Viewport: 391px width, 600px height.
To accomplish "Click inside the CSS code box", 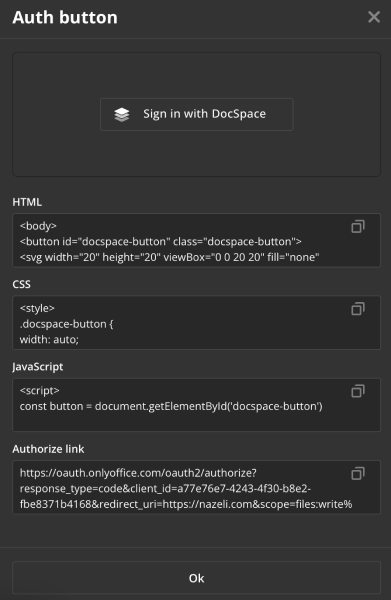I will pyautogui.click(x=197, y=323).
